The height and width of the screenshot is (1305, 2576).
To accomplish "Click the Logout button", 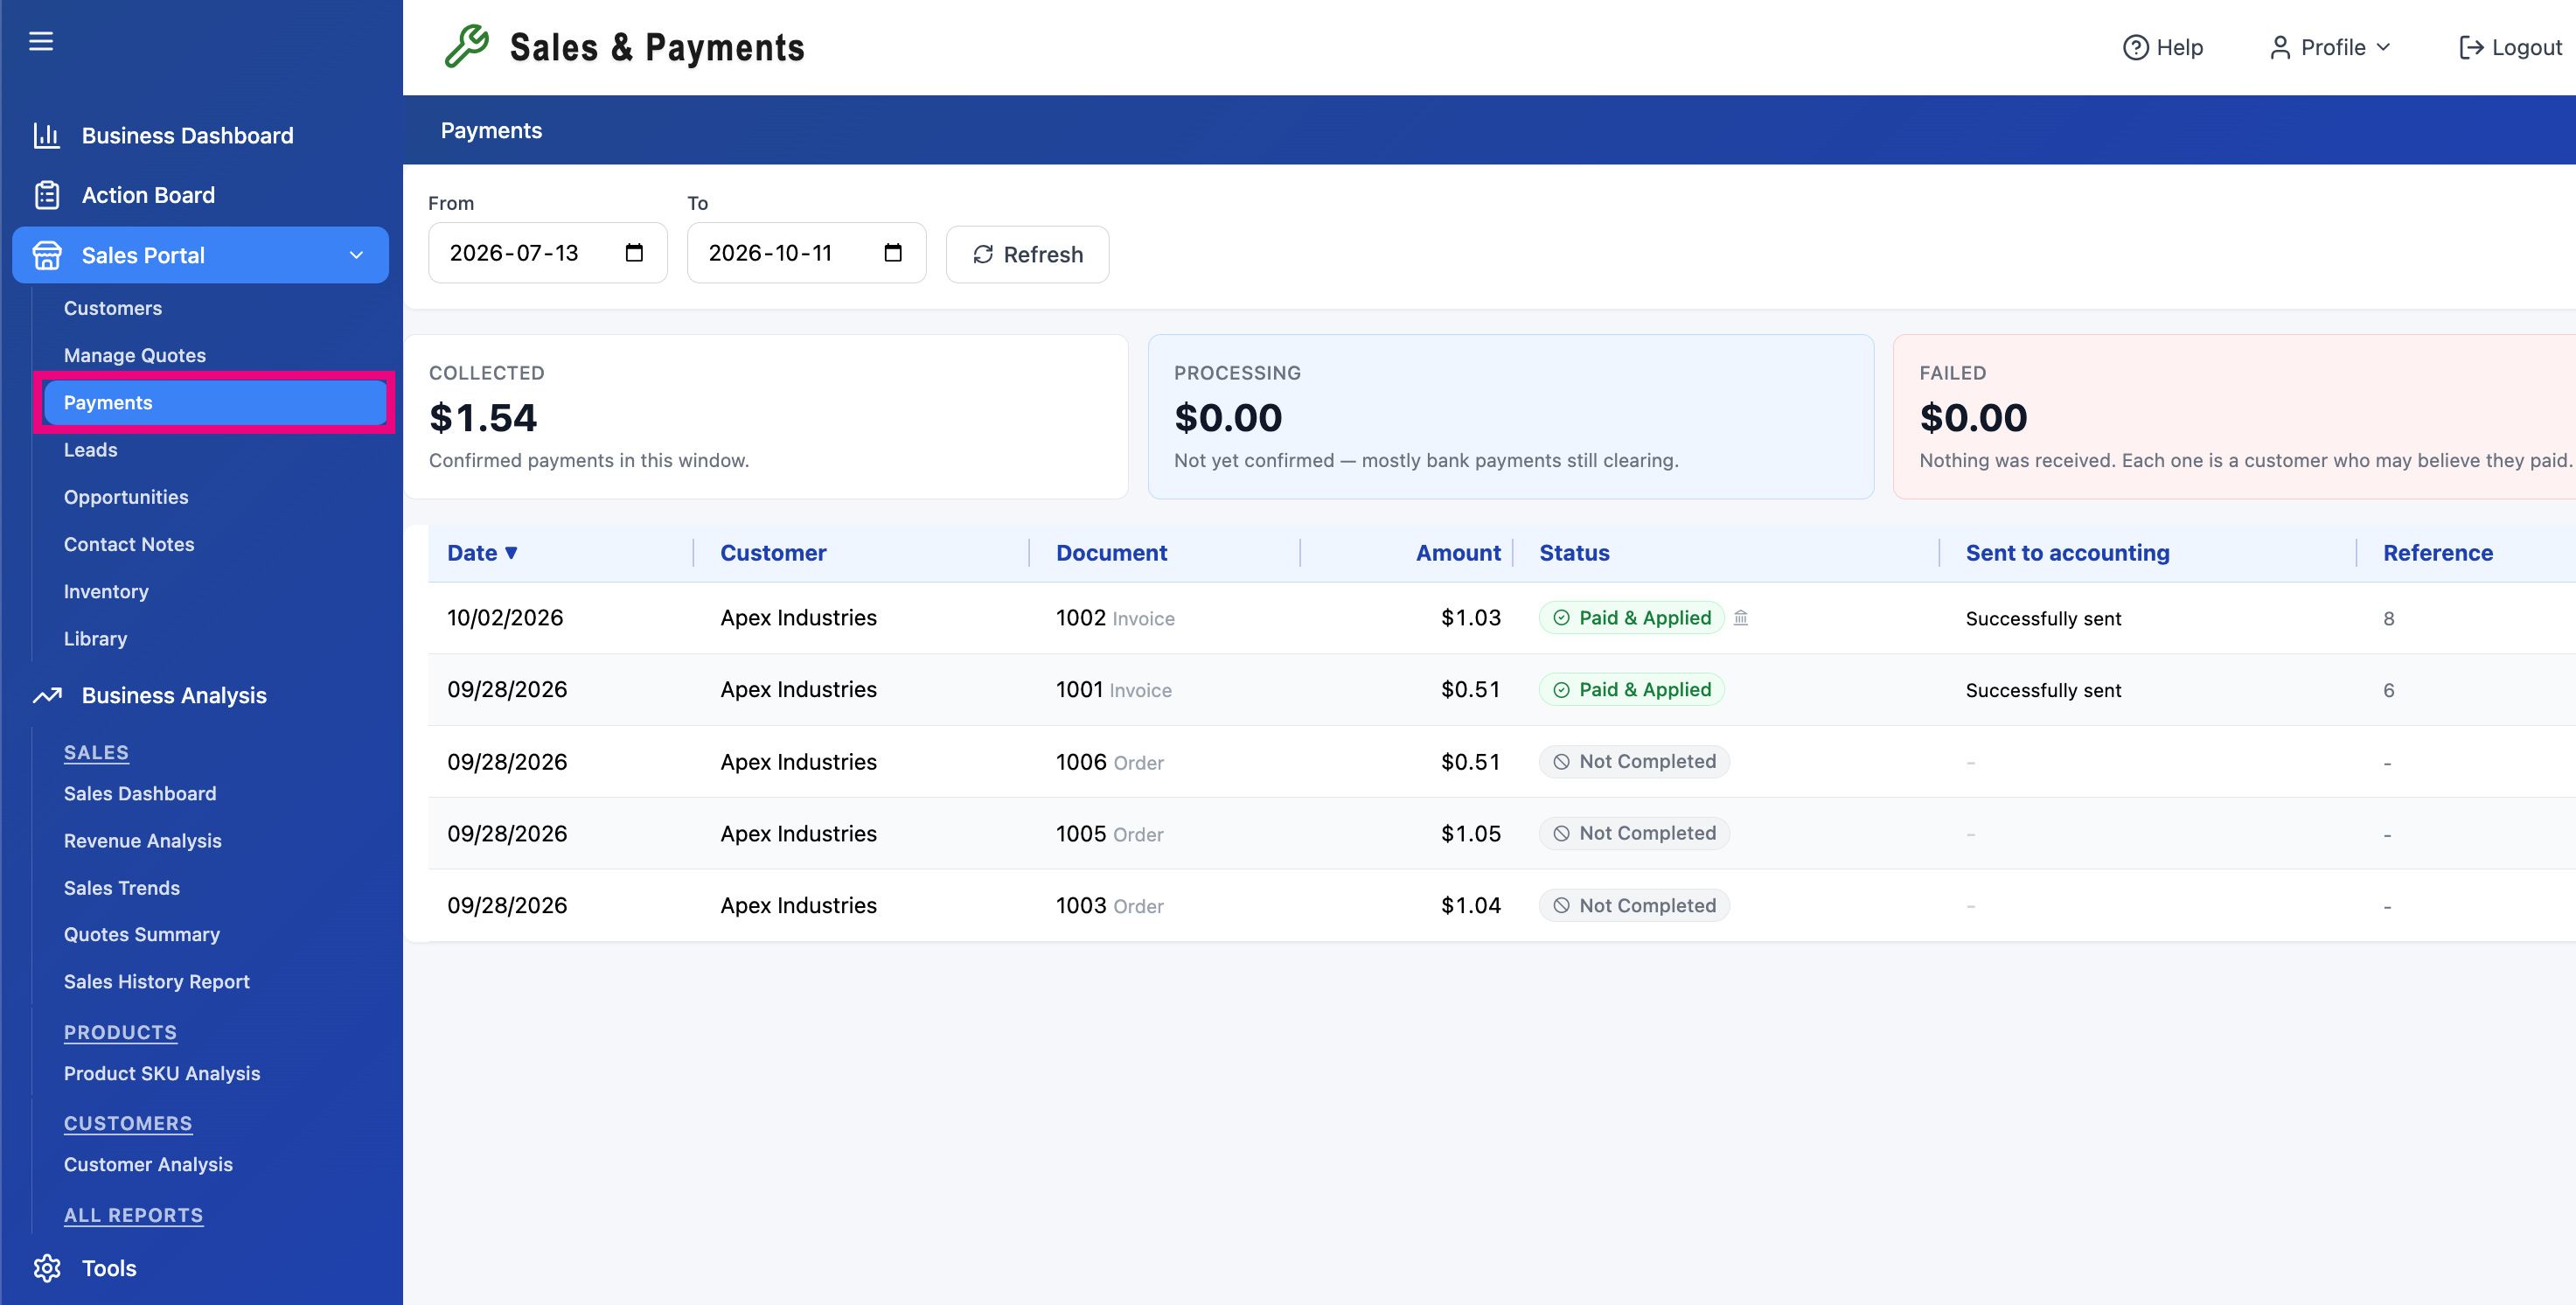I will pos(2510,47).
